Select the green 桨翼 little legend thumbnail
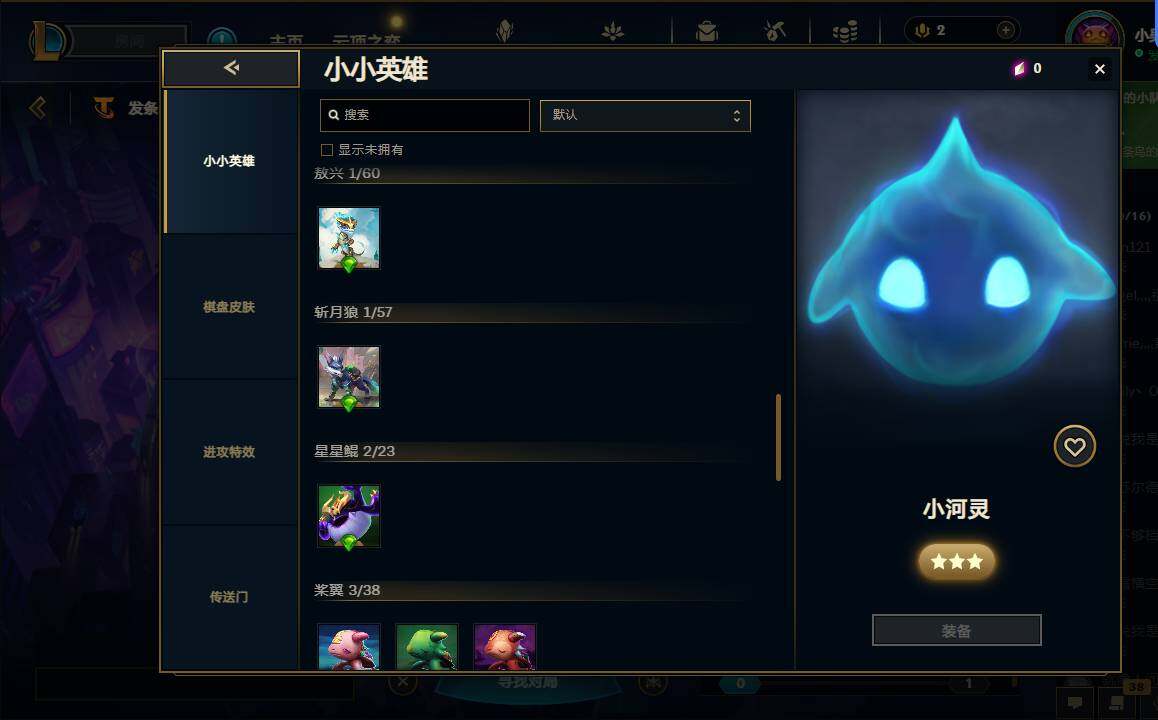The height and width of the screenshot is (720, 1158). 427,647
